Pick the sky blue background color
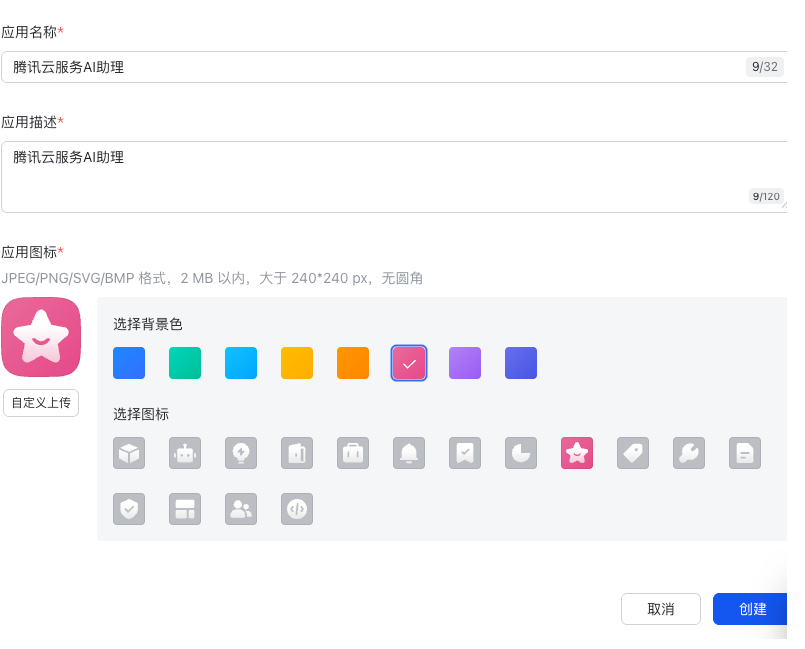The image size is (805, 649). point(241,363)
